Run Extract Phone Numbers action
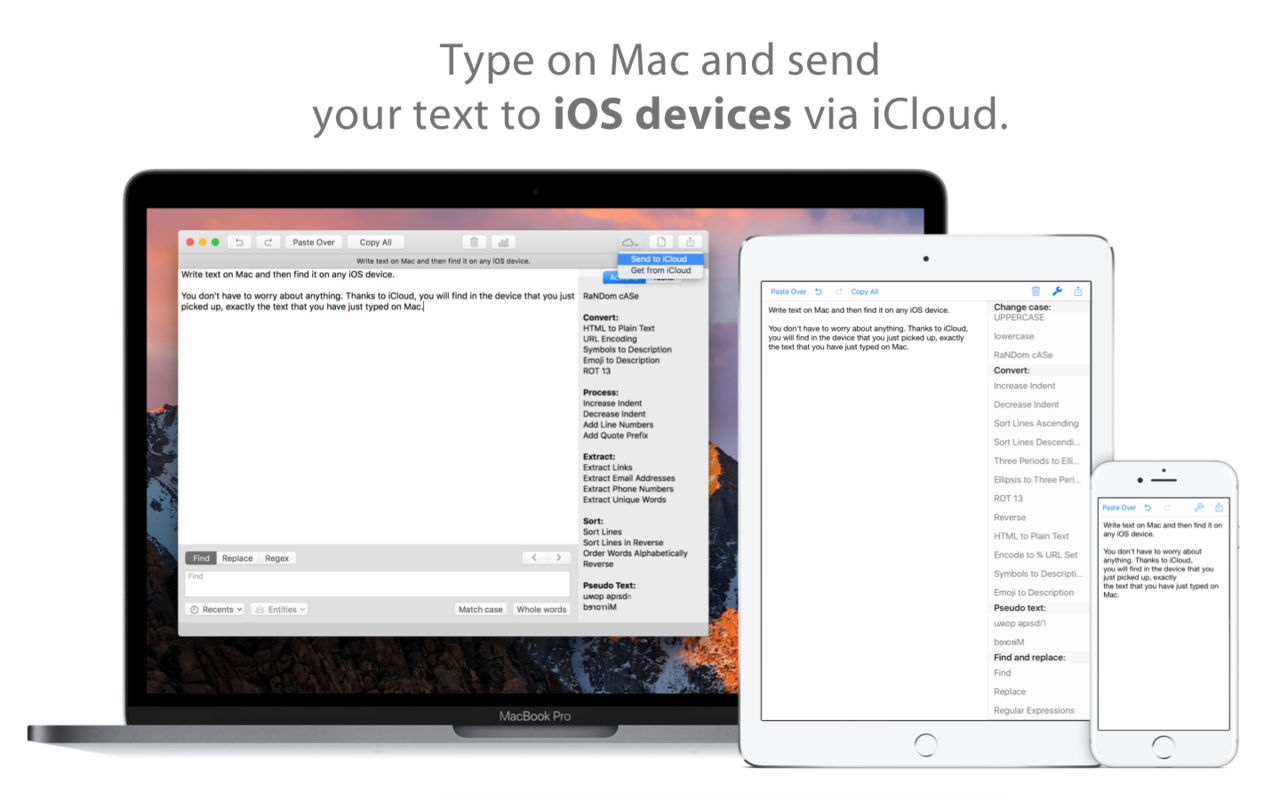The width and height of the screenshot is (1280, 800). pyautogui.click(x=628, y=489)
